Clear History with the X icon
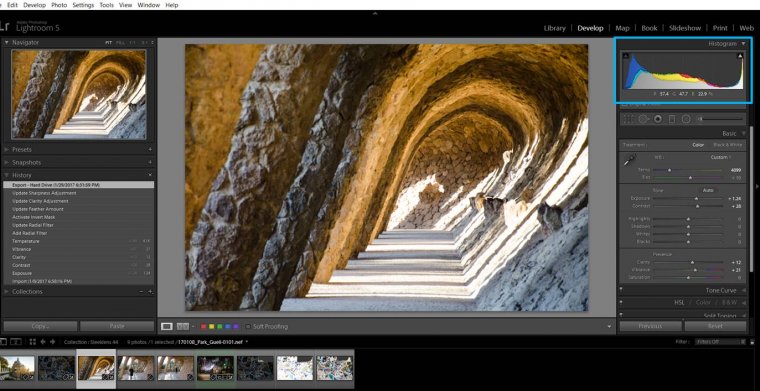Screen dimensions: 760x391 [150, 175]
